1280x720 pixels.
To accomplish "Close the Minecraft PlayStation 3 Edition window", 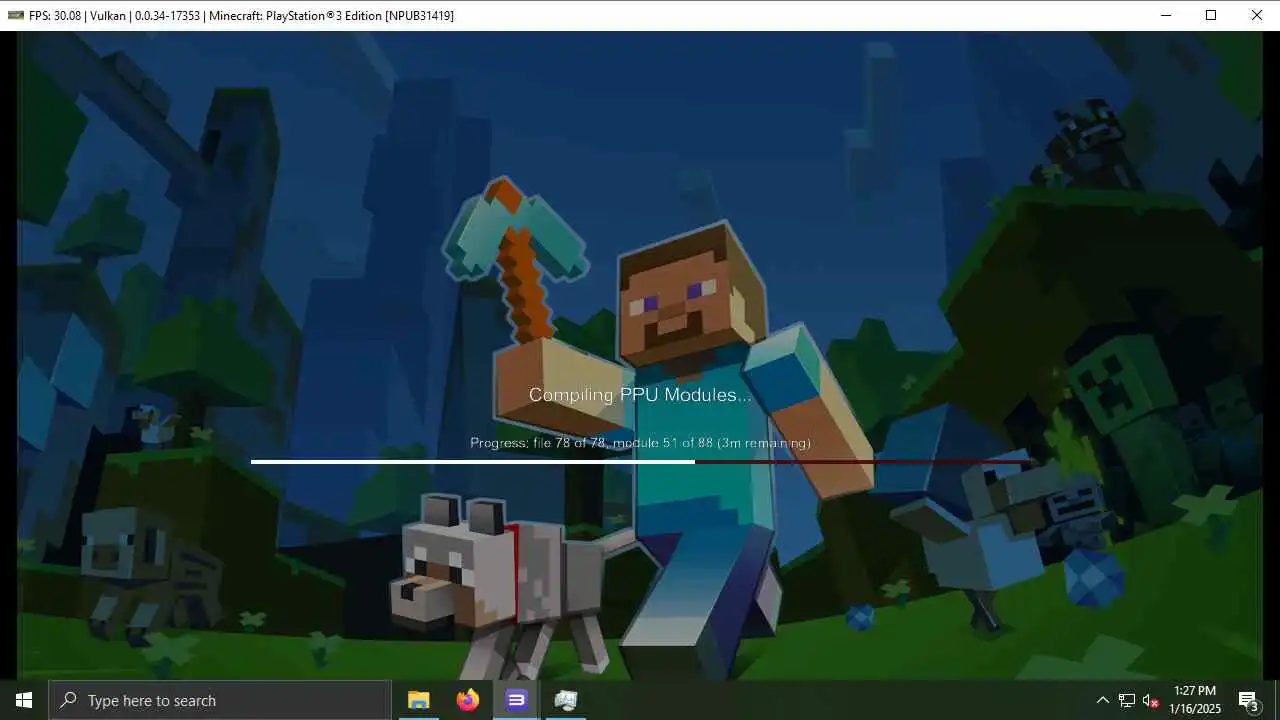I will tap(1257, 15).
